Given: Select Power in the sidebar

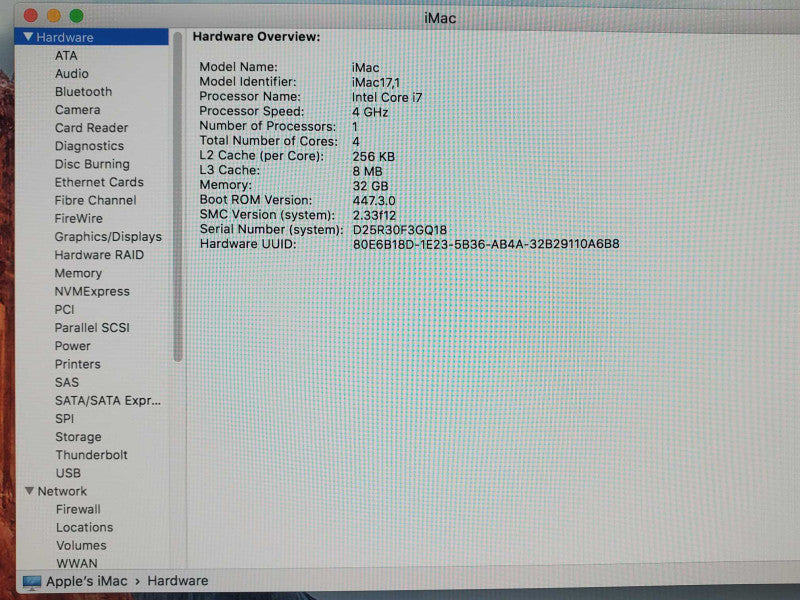Looking at the screenshot, I should click(73, 346).
